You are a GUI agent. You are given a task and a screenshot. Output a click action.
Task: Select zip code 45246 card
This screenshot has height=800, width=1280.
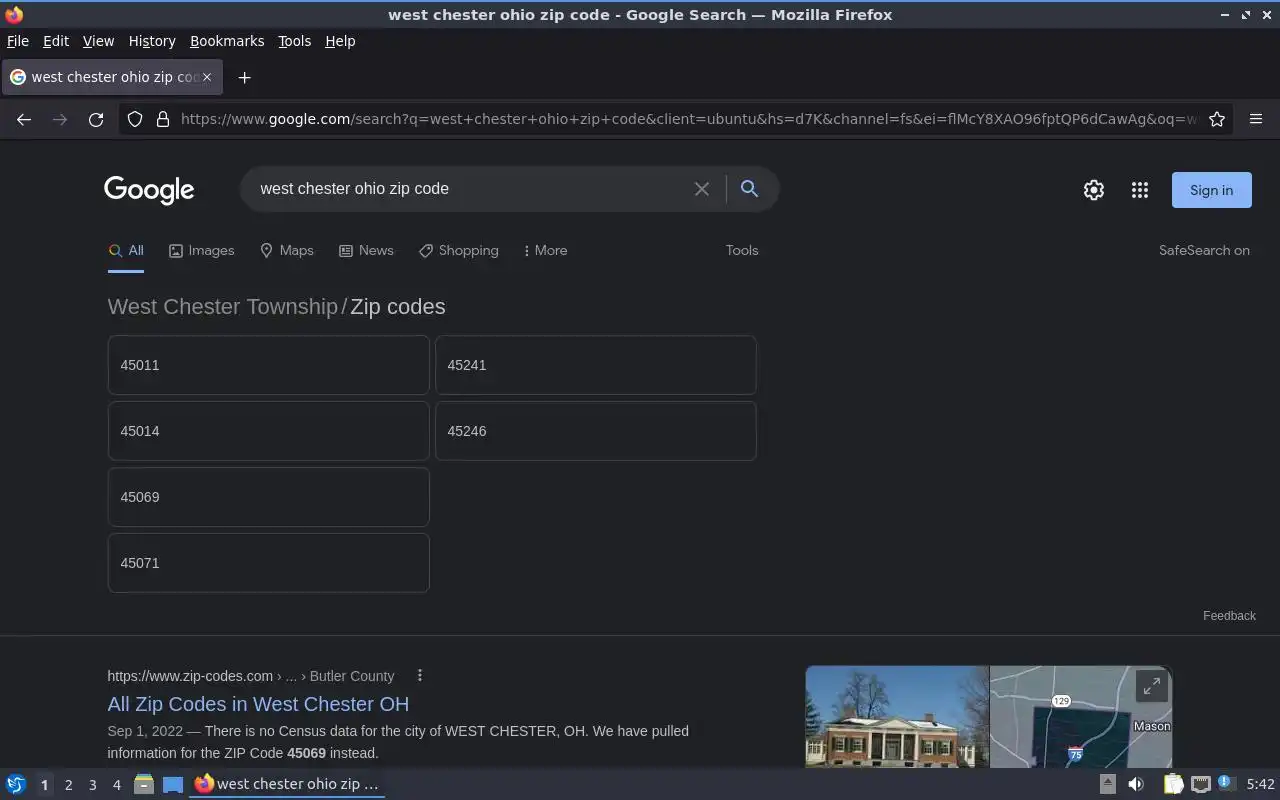(x=595, y=431)
